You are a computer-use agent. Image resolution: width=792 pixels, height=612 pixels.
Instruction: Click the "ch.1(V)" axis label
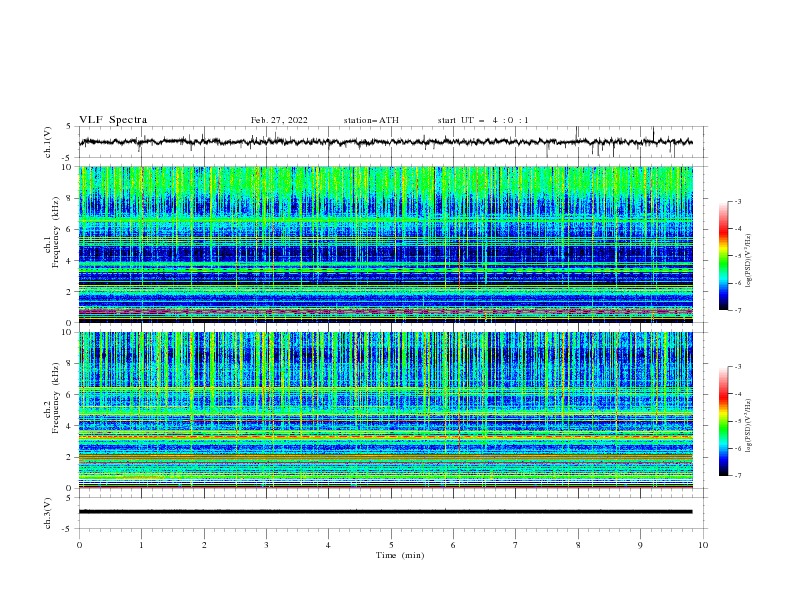tap(48, 142)
